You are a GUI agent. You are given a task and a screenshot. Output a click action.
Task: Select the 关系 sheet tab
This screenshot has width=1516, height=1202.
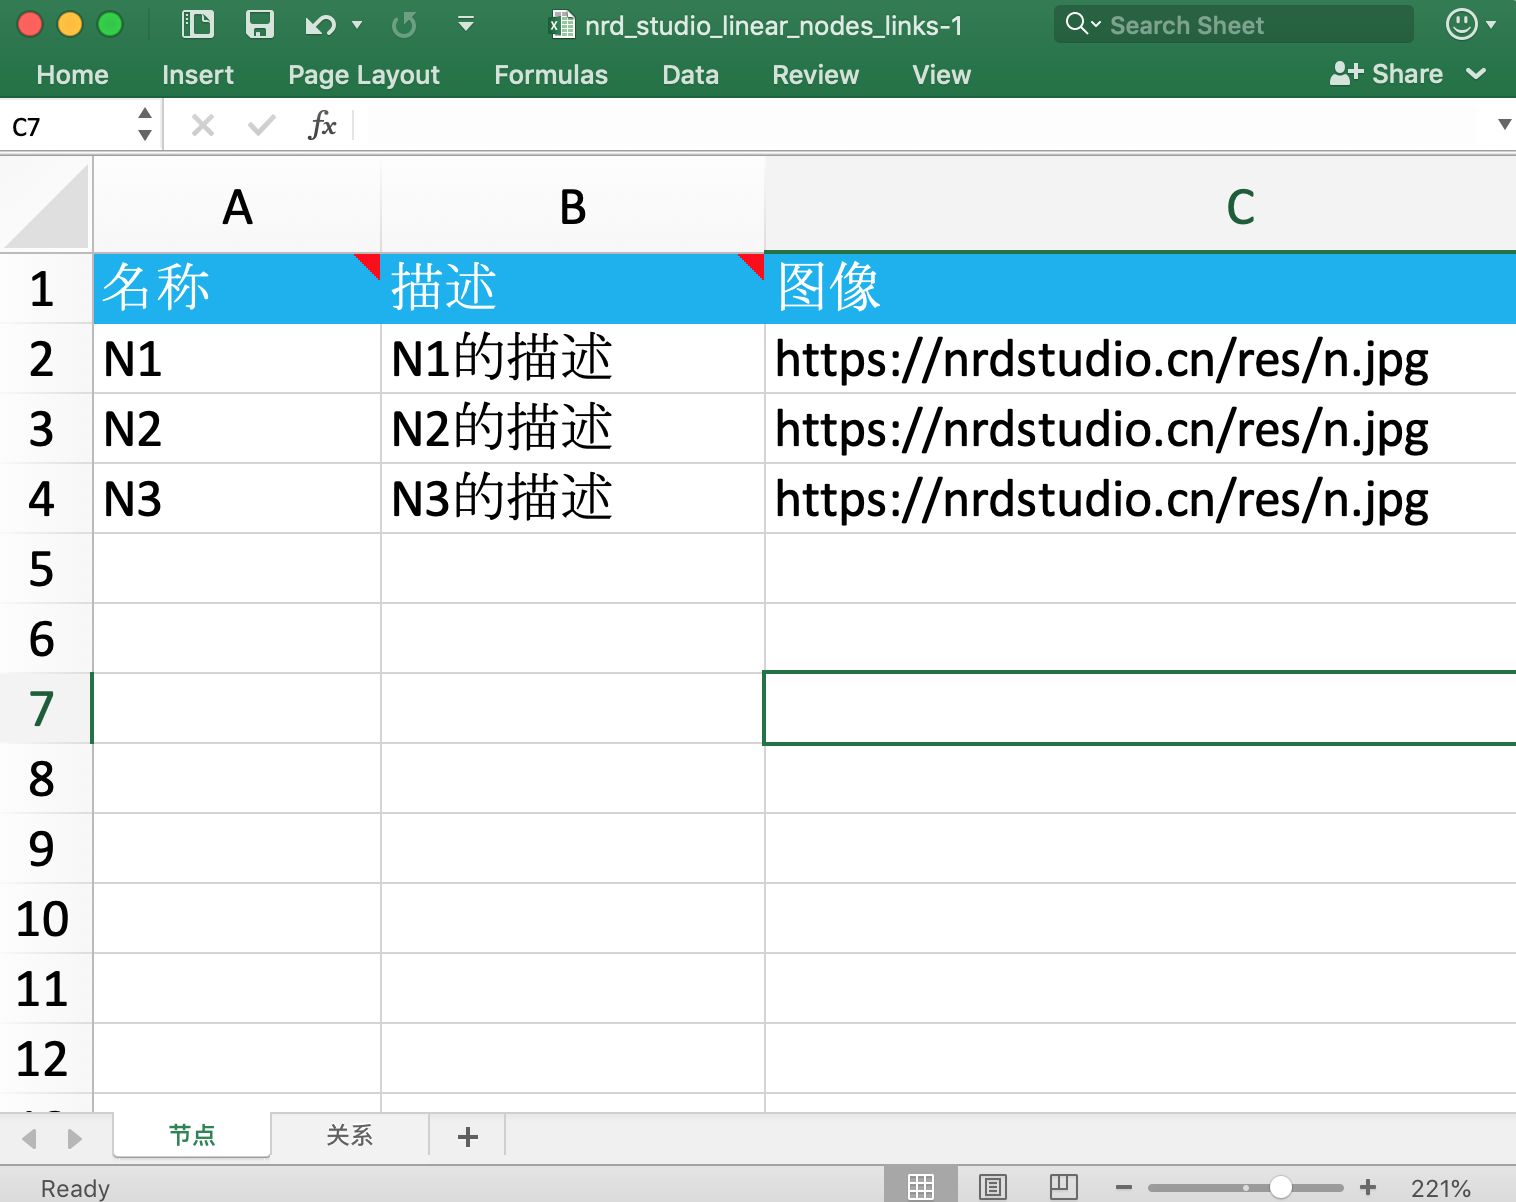[349, 1135]
